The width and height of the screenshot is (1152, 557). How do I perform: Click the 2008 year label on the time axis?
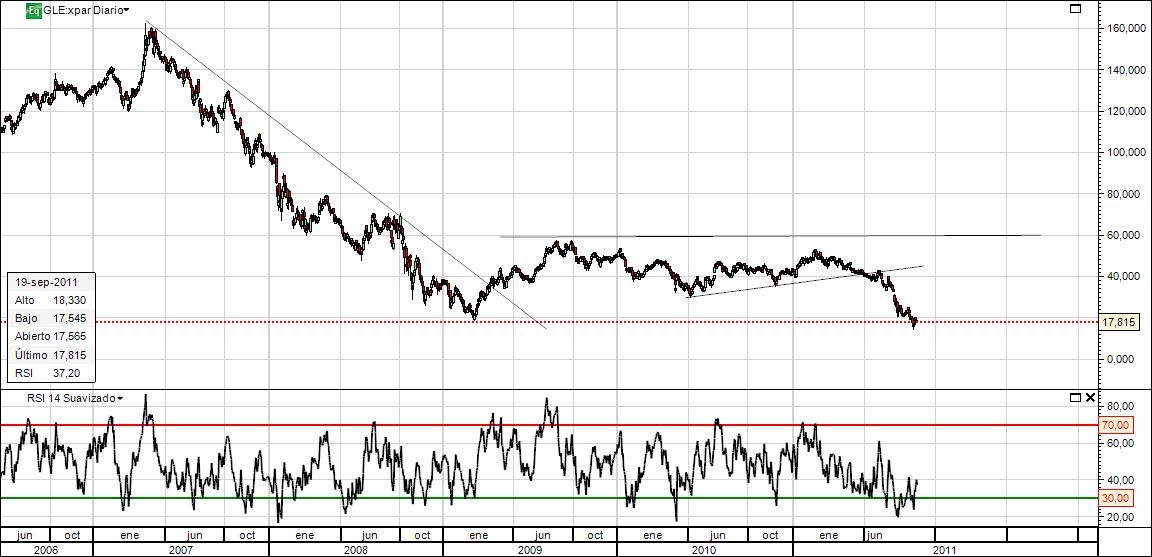click(356, 549)
